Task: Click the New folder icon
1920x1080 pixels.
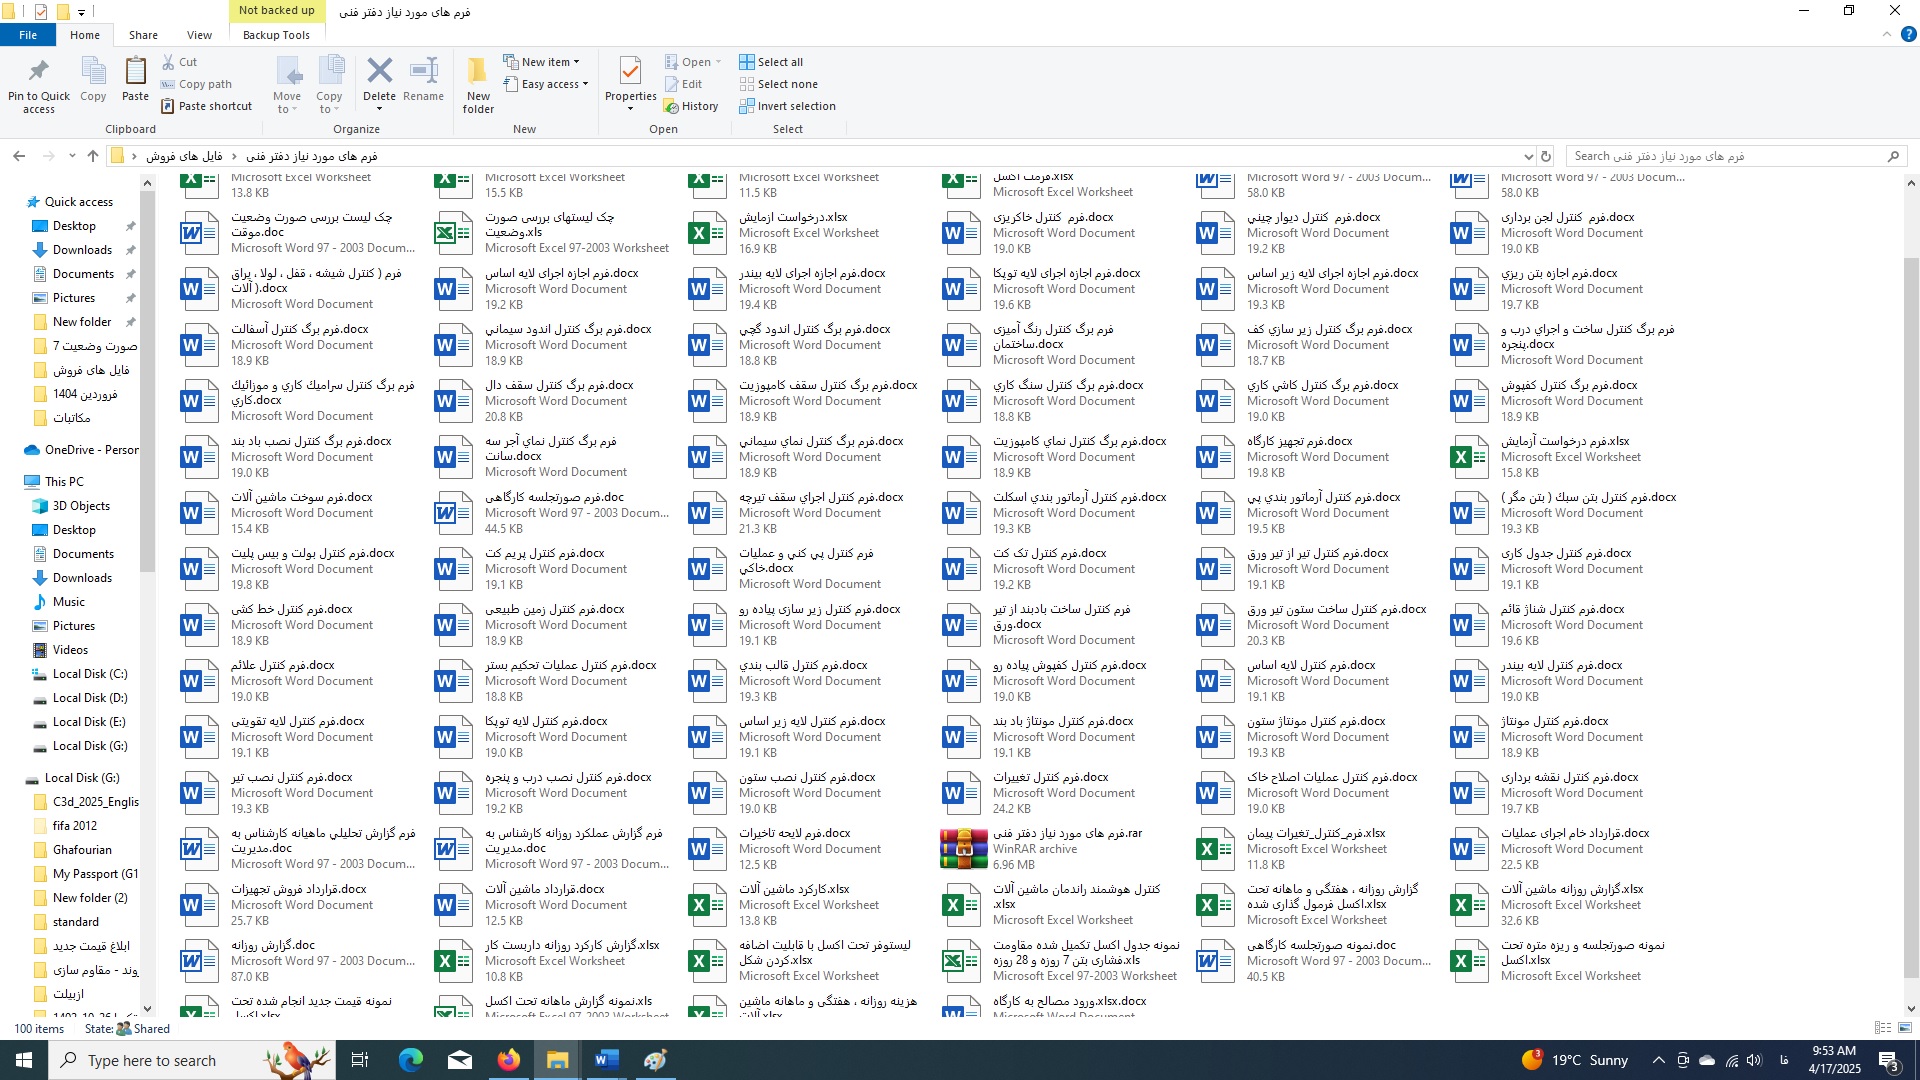Action: pyautogui.click(x=478, y=72)
